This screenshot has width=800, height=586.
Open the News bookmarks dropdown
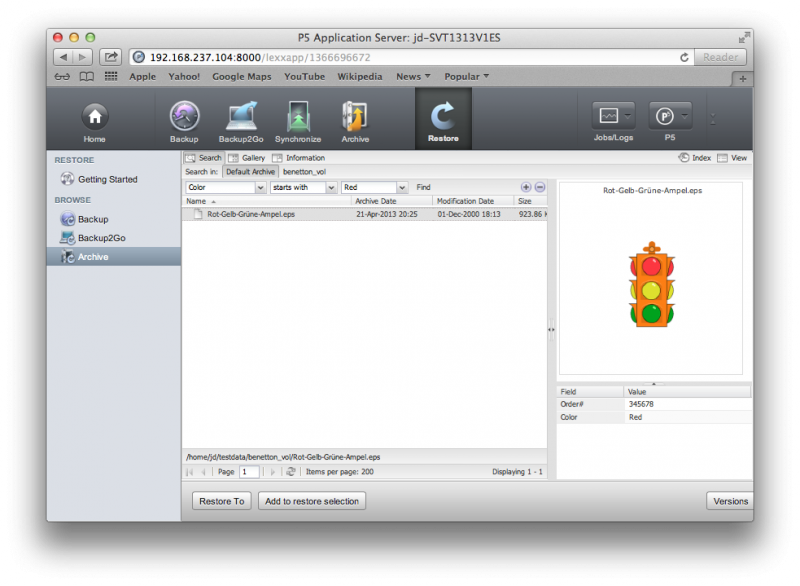pyautogui.click(x=413, y=77)
